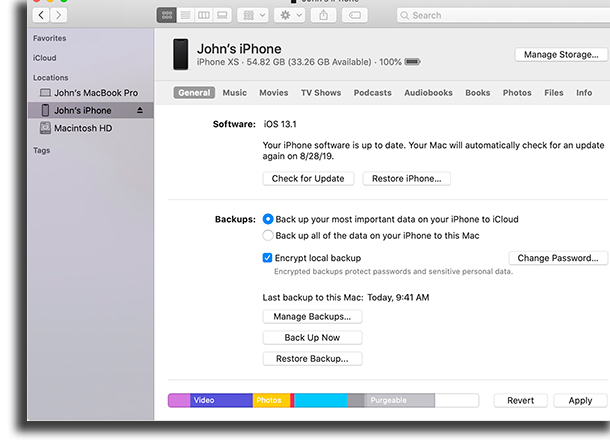The image size is (610, 445).
Task: Click the battery level icon
Action: [x=412, y=61]
